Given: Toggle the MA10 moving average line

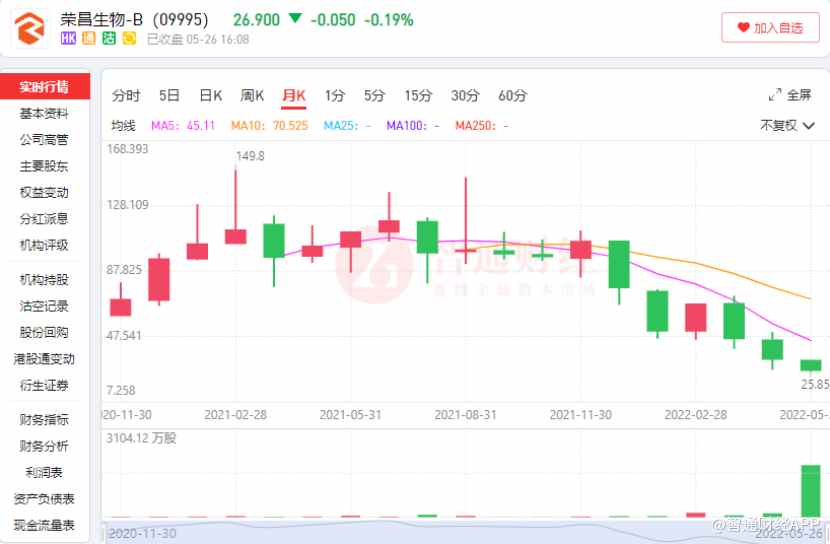Looking at the screenshot, I should [269, 125].
